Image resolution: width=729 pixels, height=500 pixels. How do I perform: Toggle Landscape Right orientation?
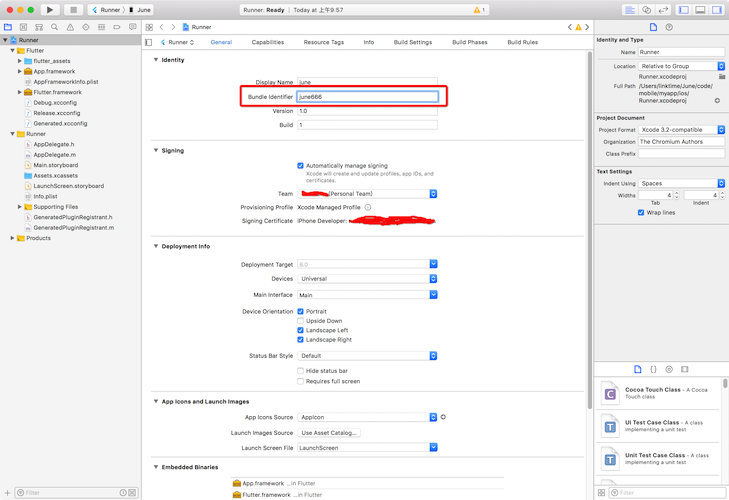click(x=300, y=340)
